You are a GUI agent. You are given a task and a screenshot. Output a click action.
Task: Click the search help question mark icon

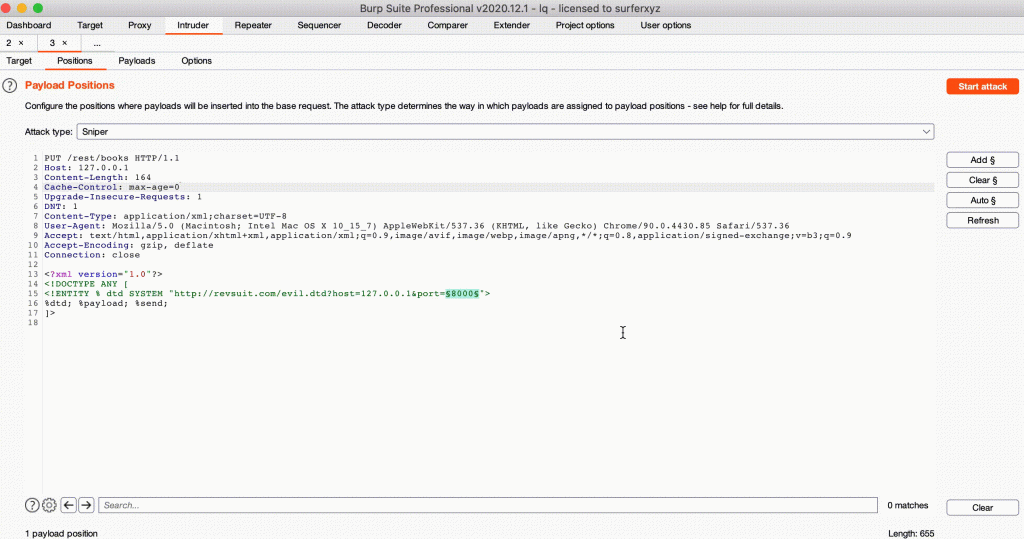[32, 506]
